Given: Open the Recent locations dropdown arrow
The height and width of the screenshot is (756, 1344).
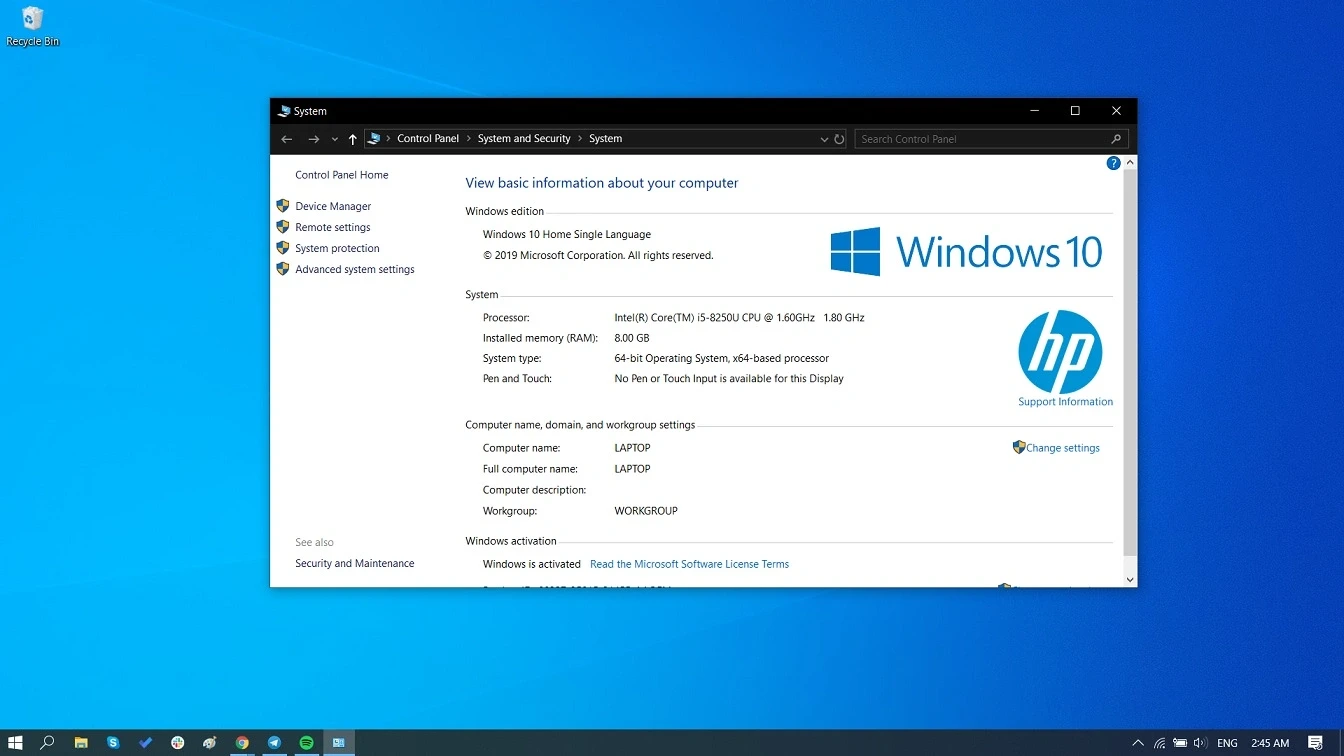Looking at the screenshot, I should (334, 139).
